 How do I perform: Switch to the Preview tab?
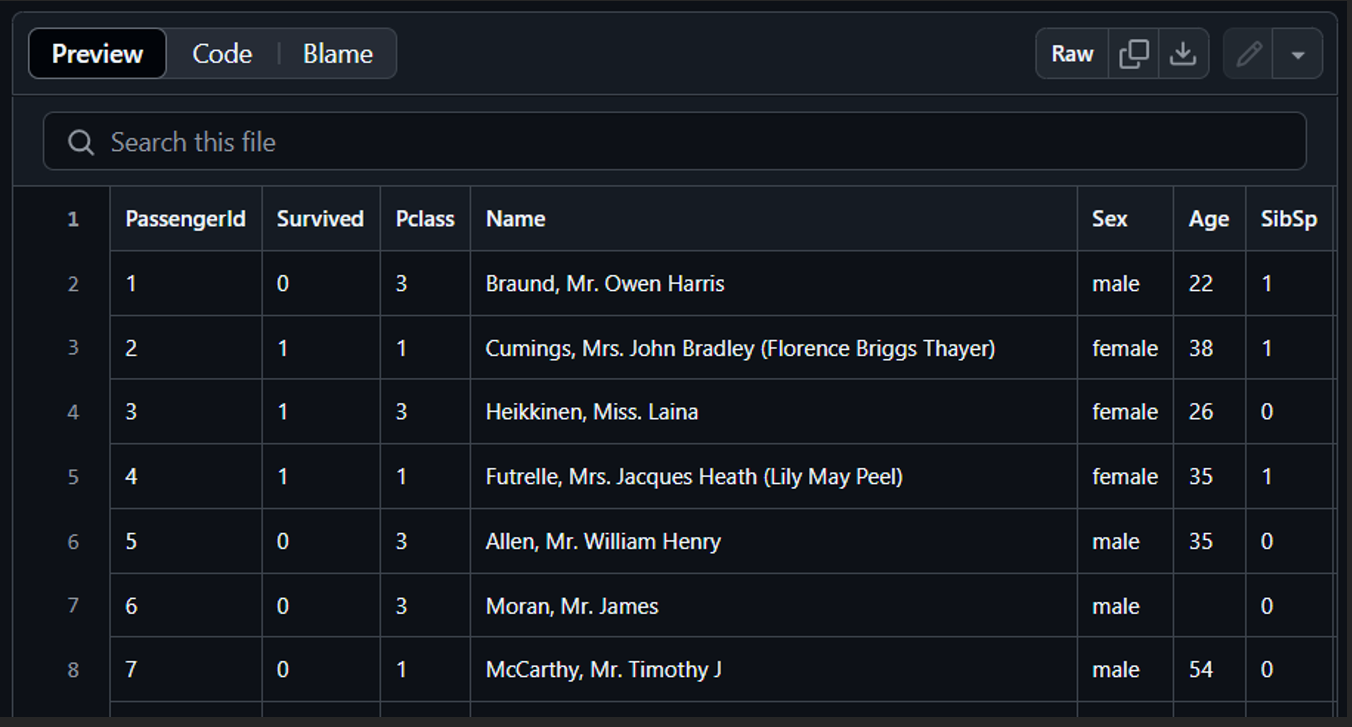click(x=98, y=54)
